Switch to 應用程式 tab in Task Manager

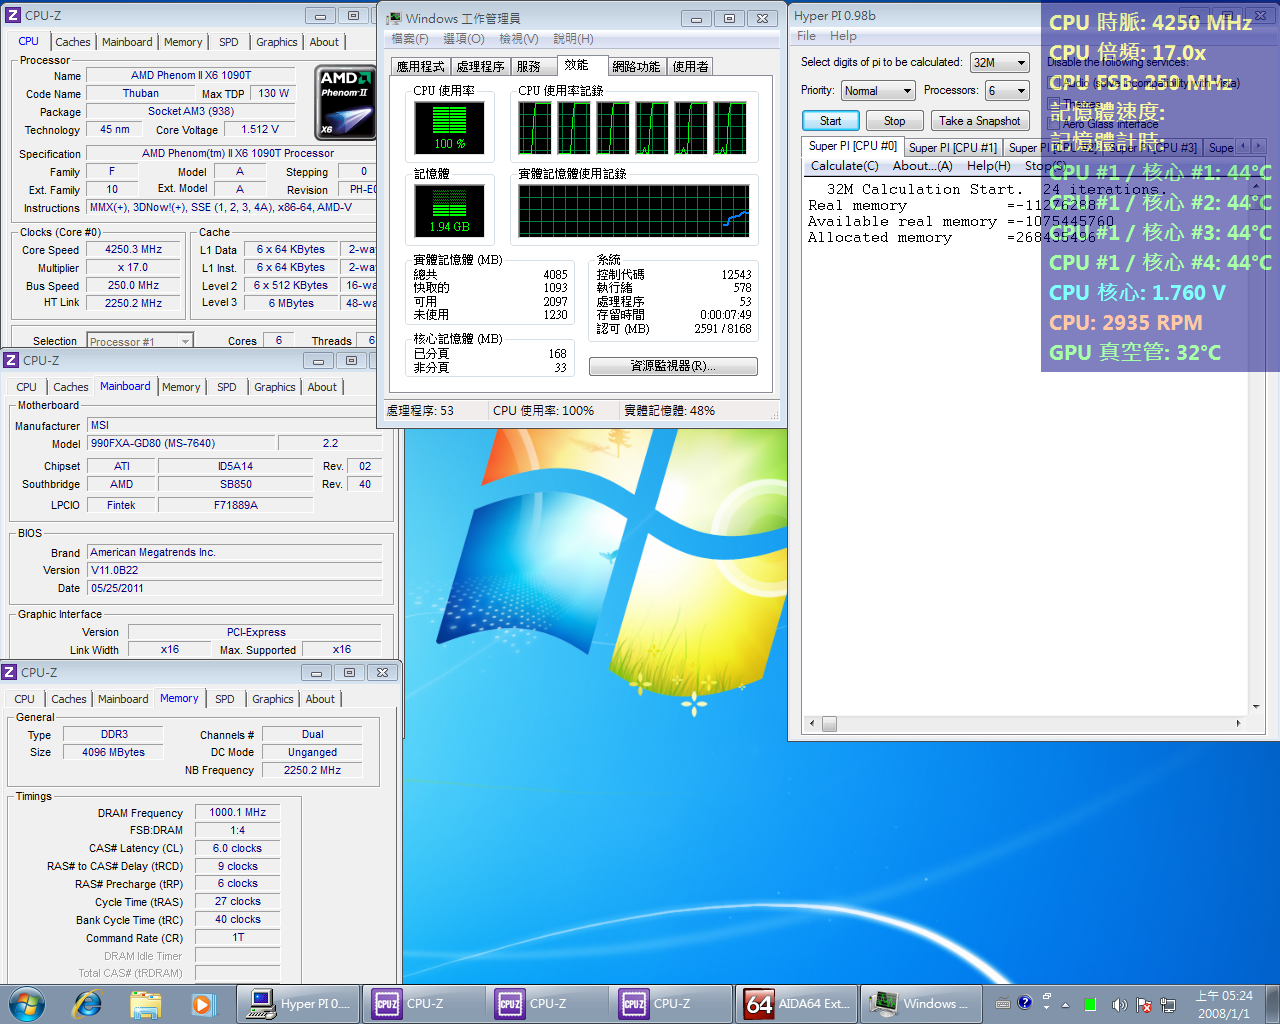(x=420, y=67)
